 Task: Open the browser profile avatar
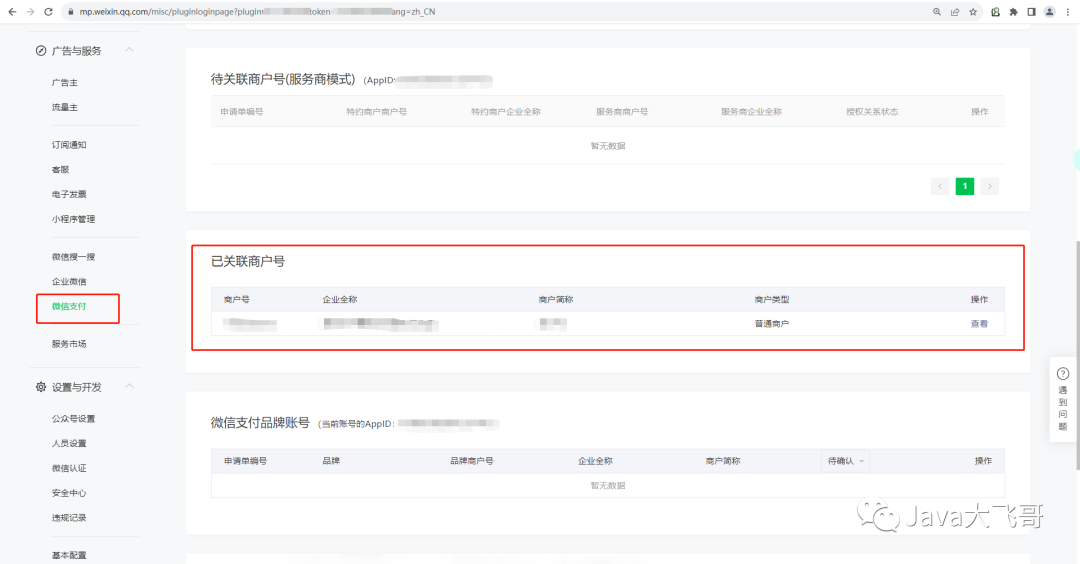tap(1049, 12)
